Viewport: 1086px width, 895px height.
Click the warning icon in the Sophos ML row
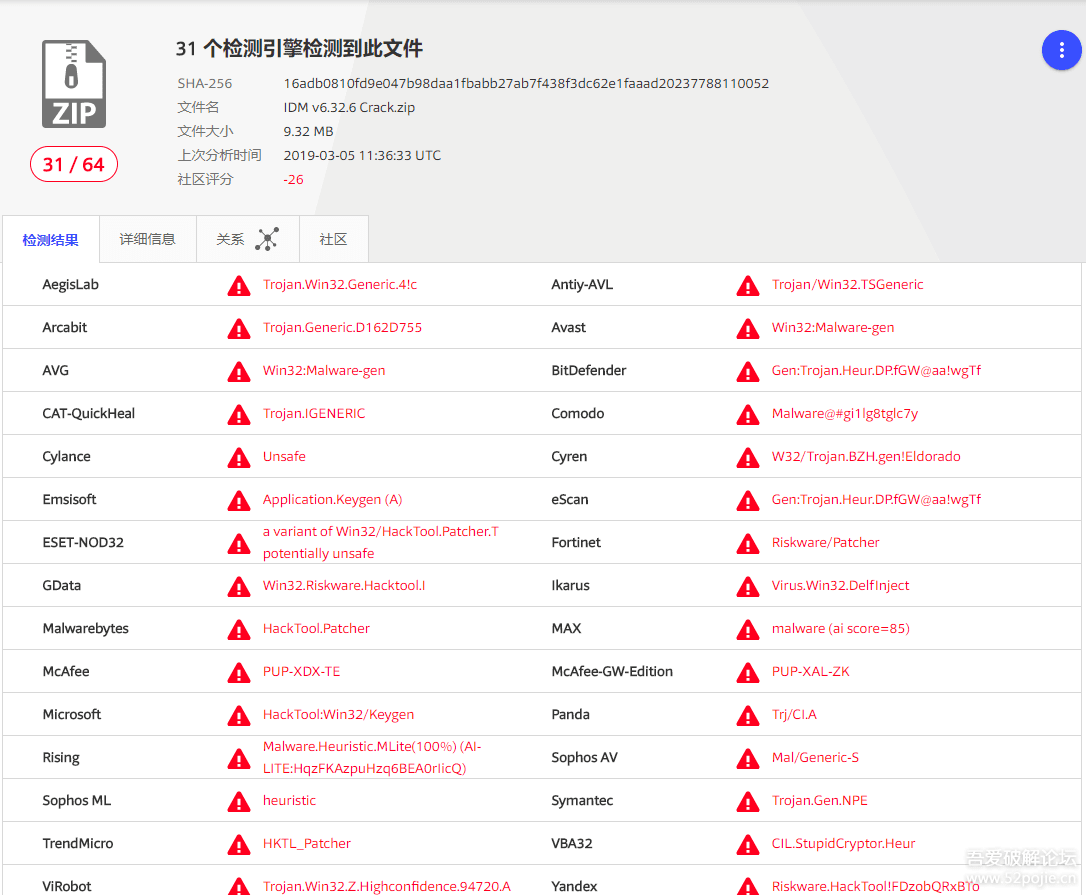[x=239, y=801]
